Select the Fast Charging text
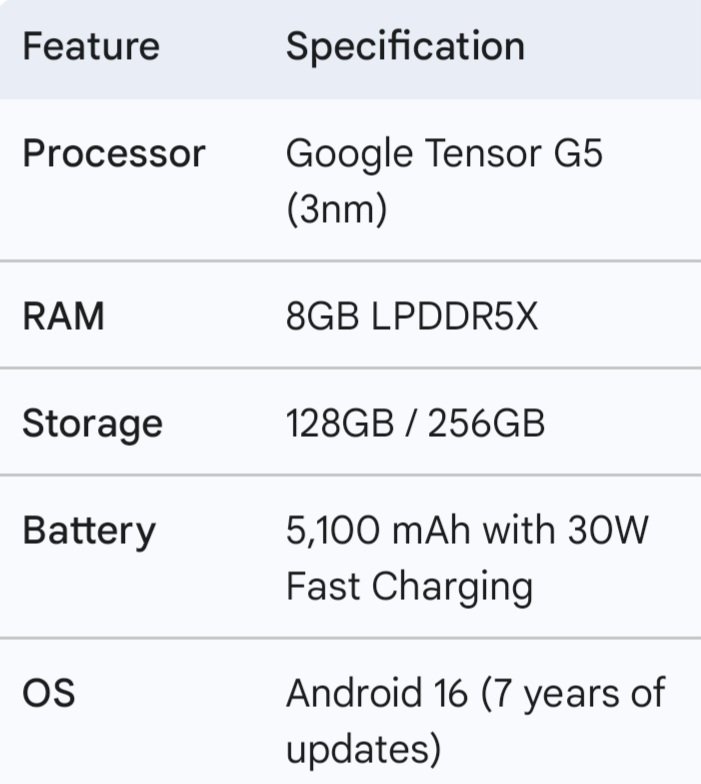Screen dimensions: 701x784 click(409, 586)
